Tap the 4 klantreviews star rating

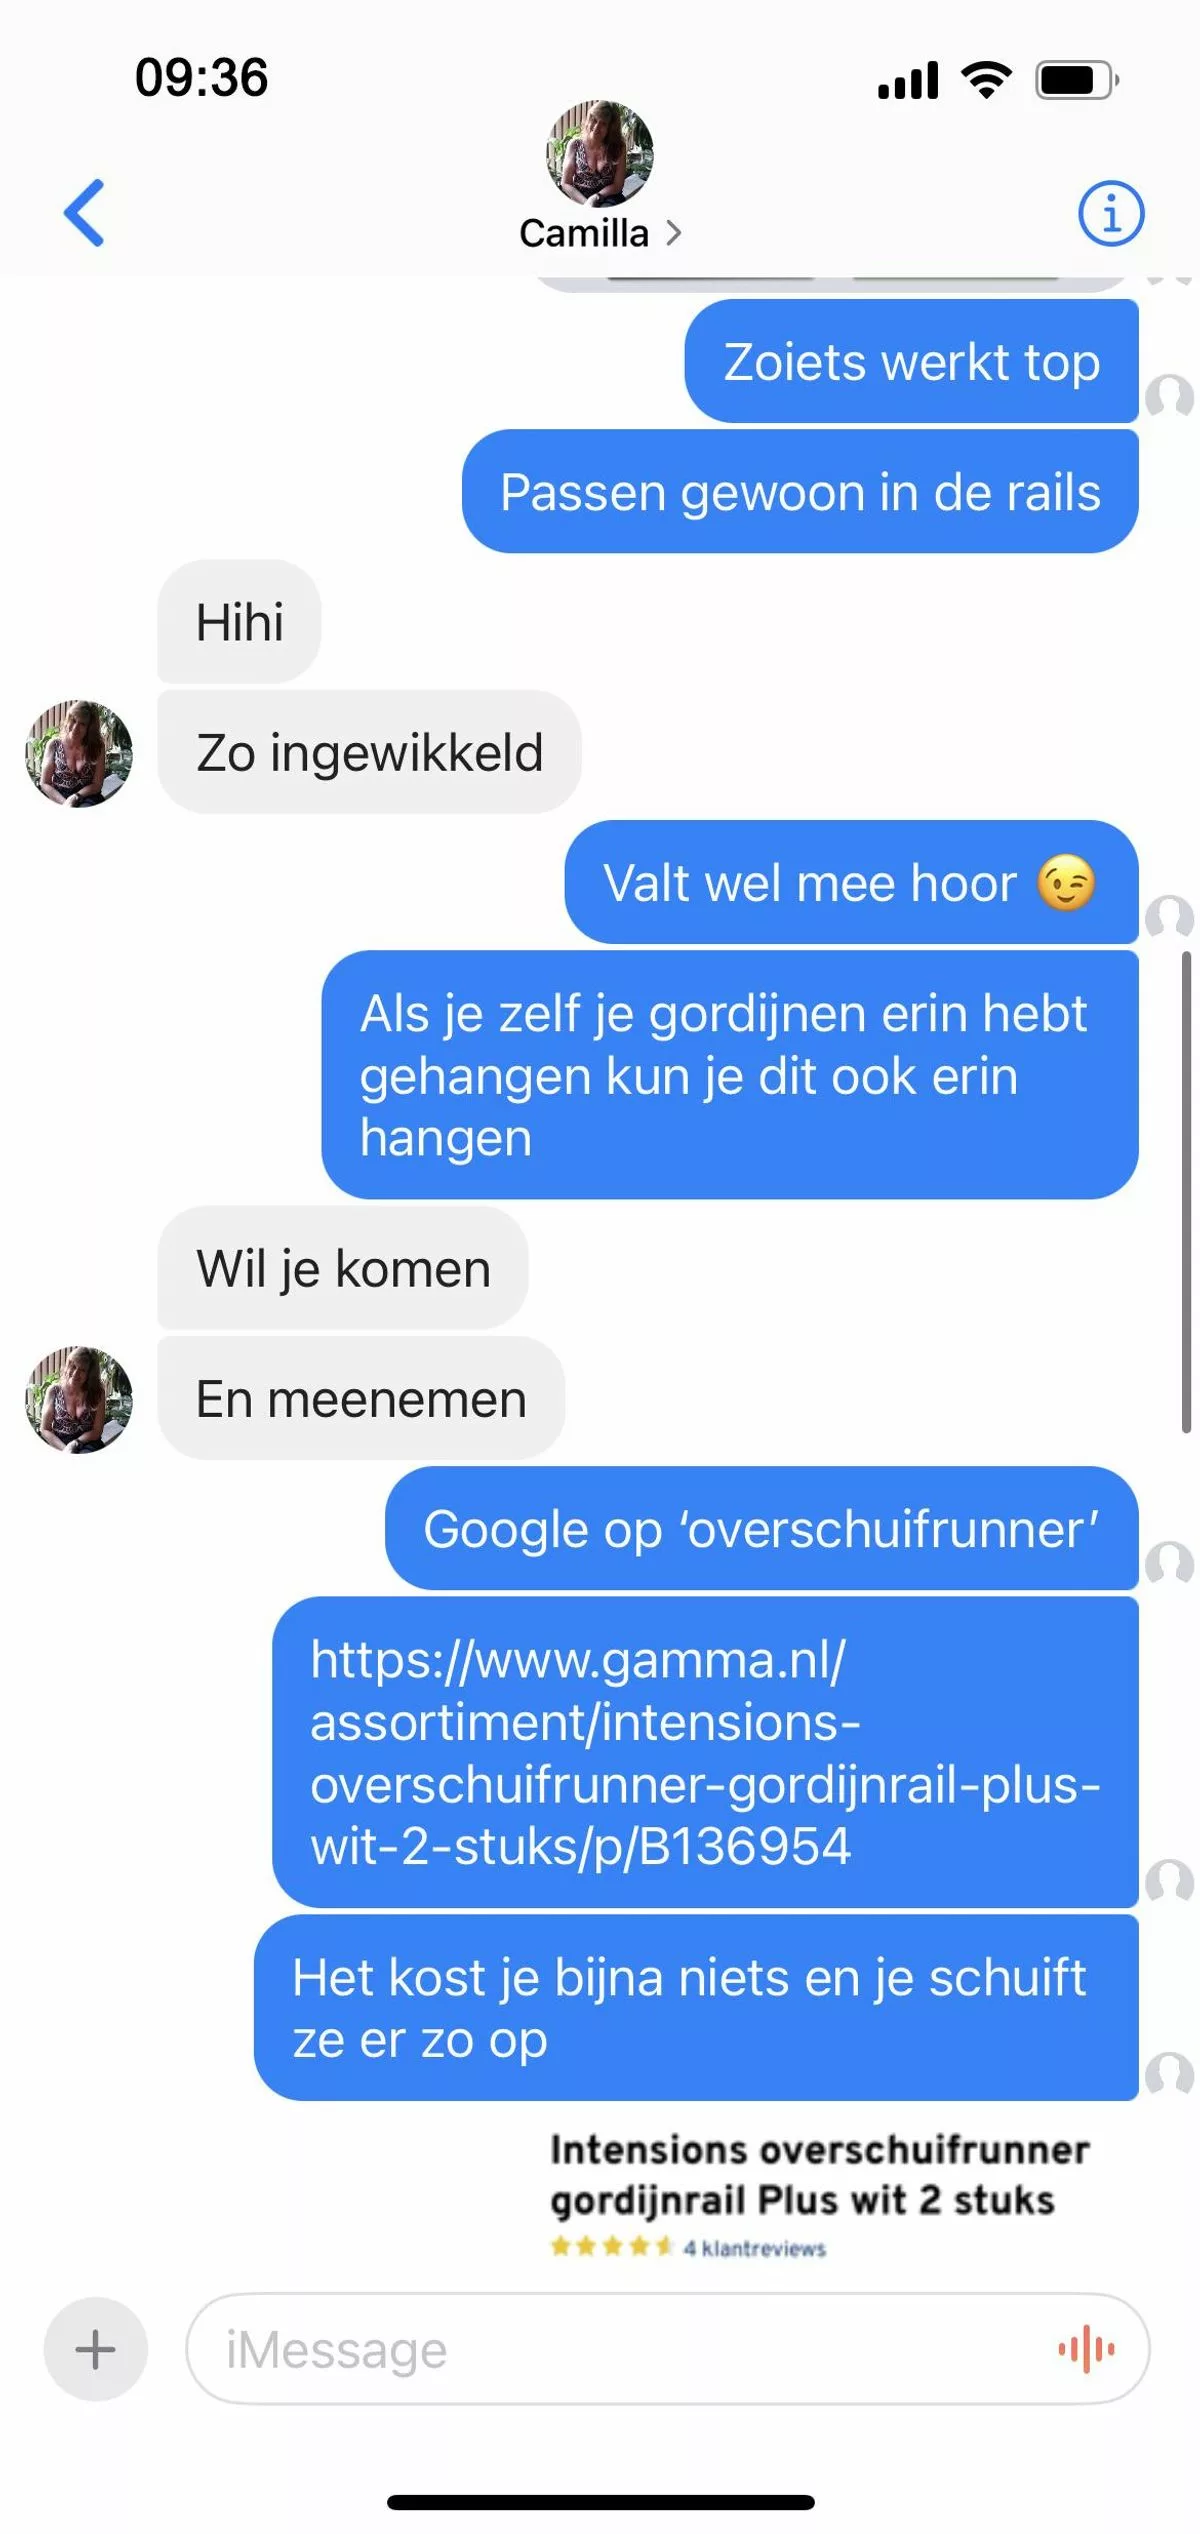pyautogui.click(x=688, y=2247)
